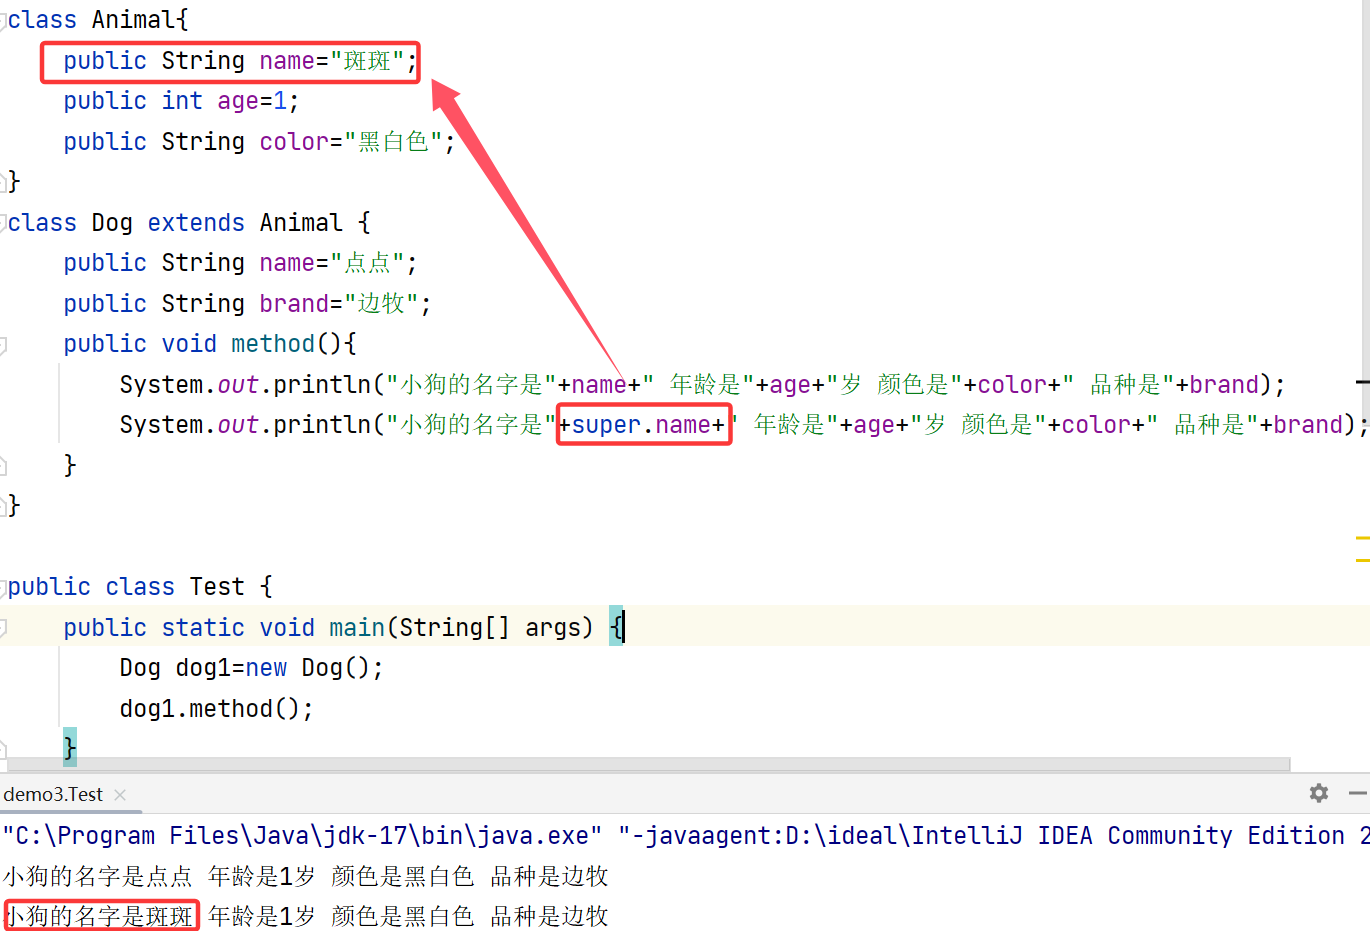Screen dimensions: 1370x931
Task: Close the demo3.Test run tab
Action: pos(120,795)
